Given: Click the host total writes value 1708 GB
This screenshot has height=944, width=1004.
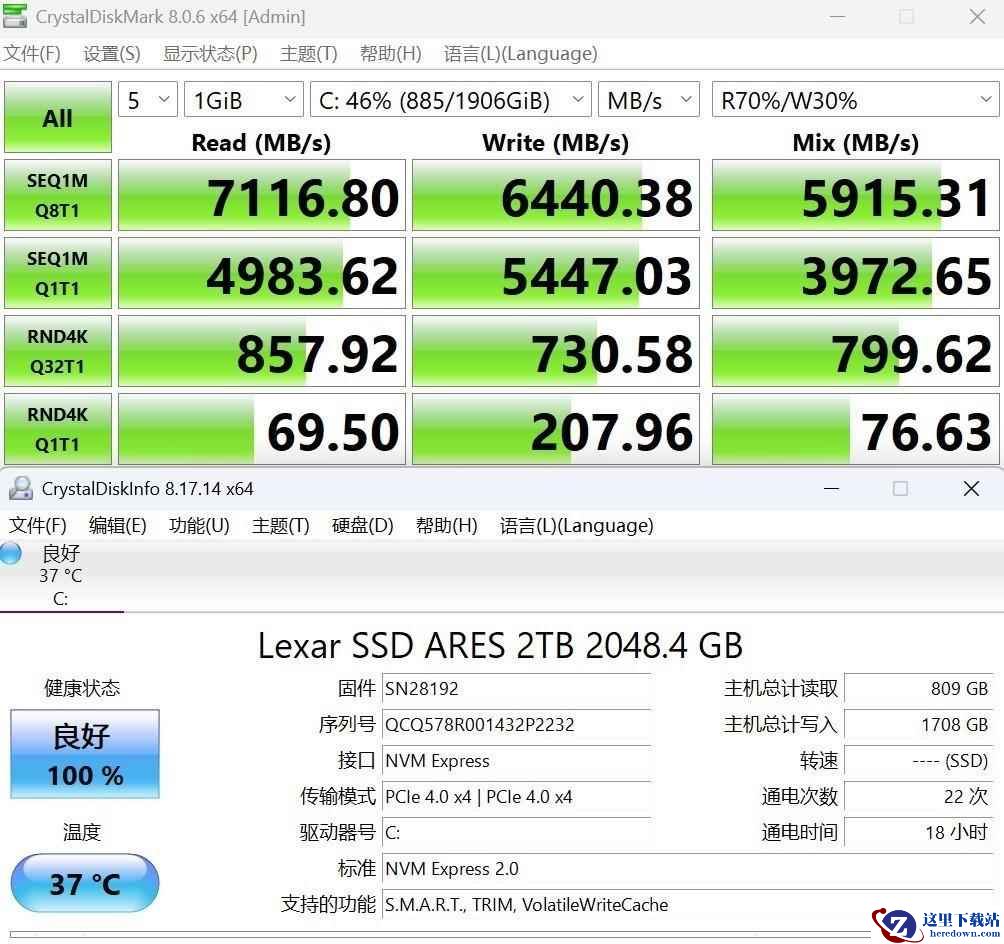Looking at the screenshot, I should (918, 724).
